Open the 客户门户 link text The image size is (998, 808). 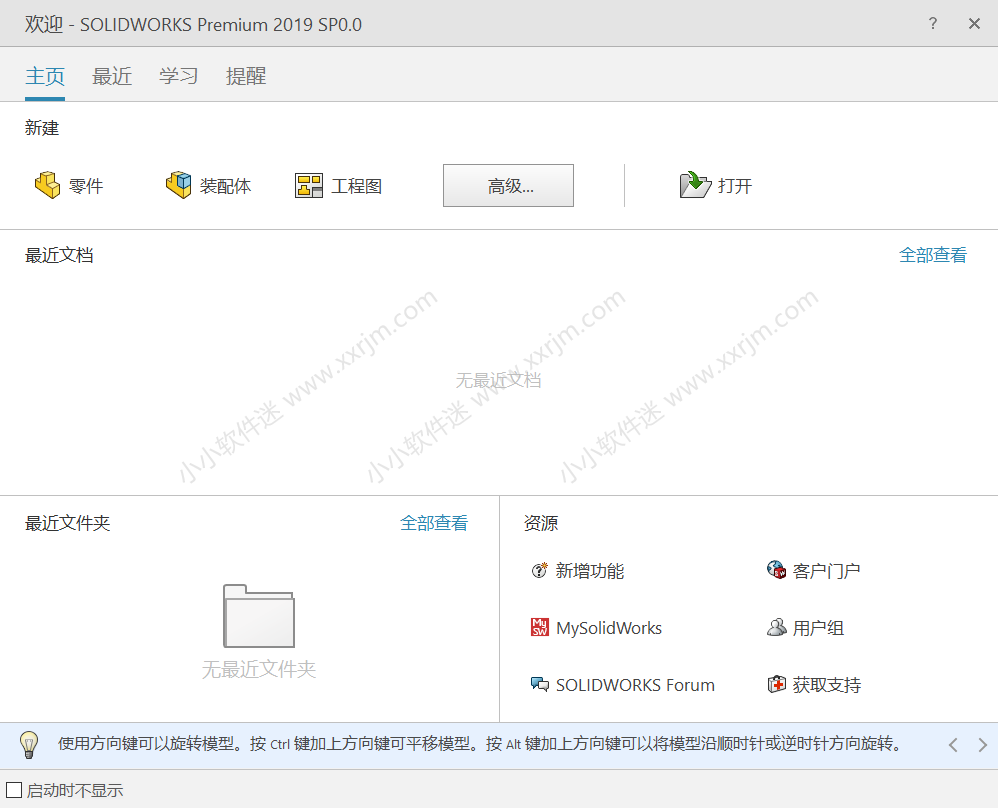click(827, 571)
